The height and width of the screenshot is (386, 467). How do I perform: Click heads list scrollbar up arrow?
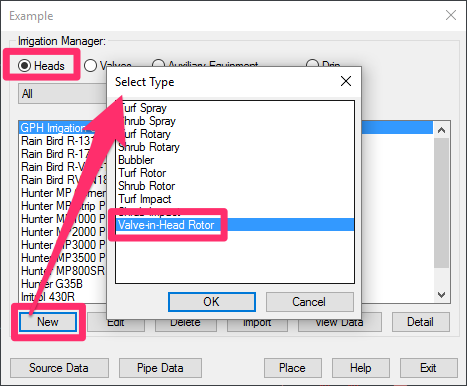pyautogui.click(x=442, y=130)
